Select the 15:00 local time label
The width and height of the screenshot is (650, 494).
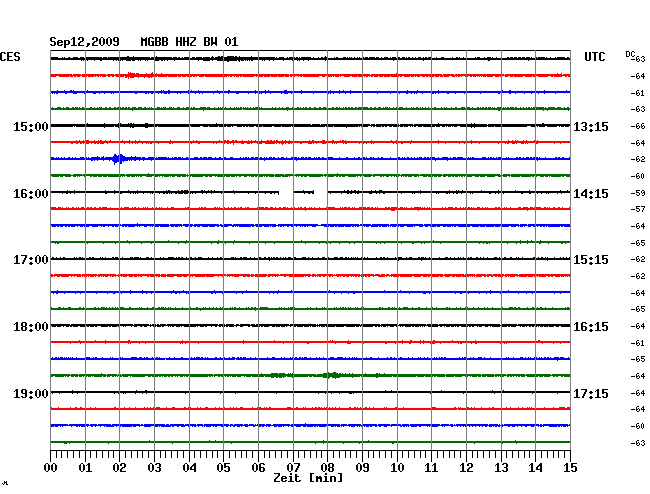(31, 126)
